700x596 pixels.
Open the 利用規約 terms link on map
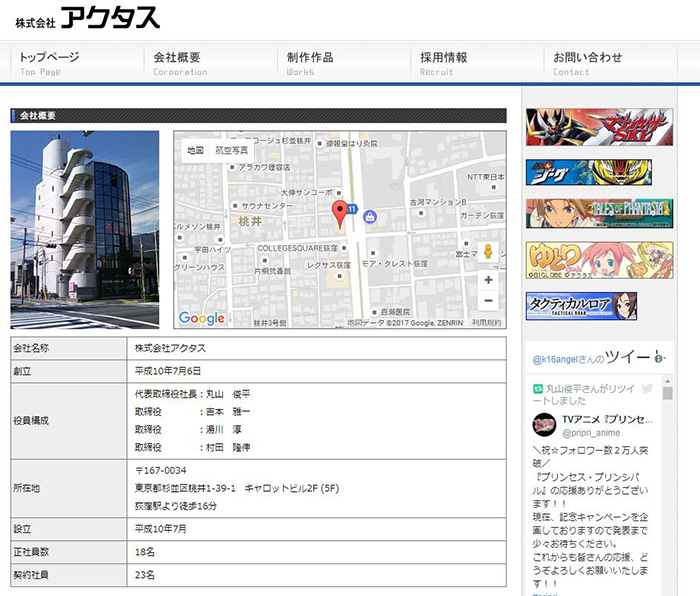486,323
